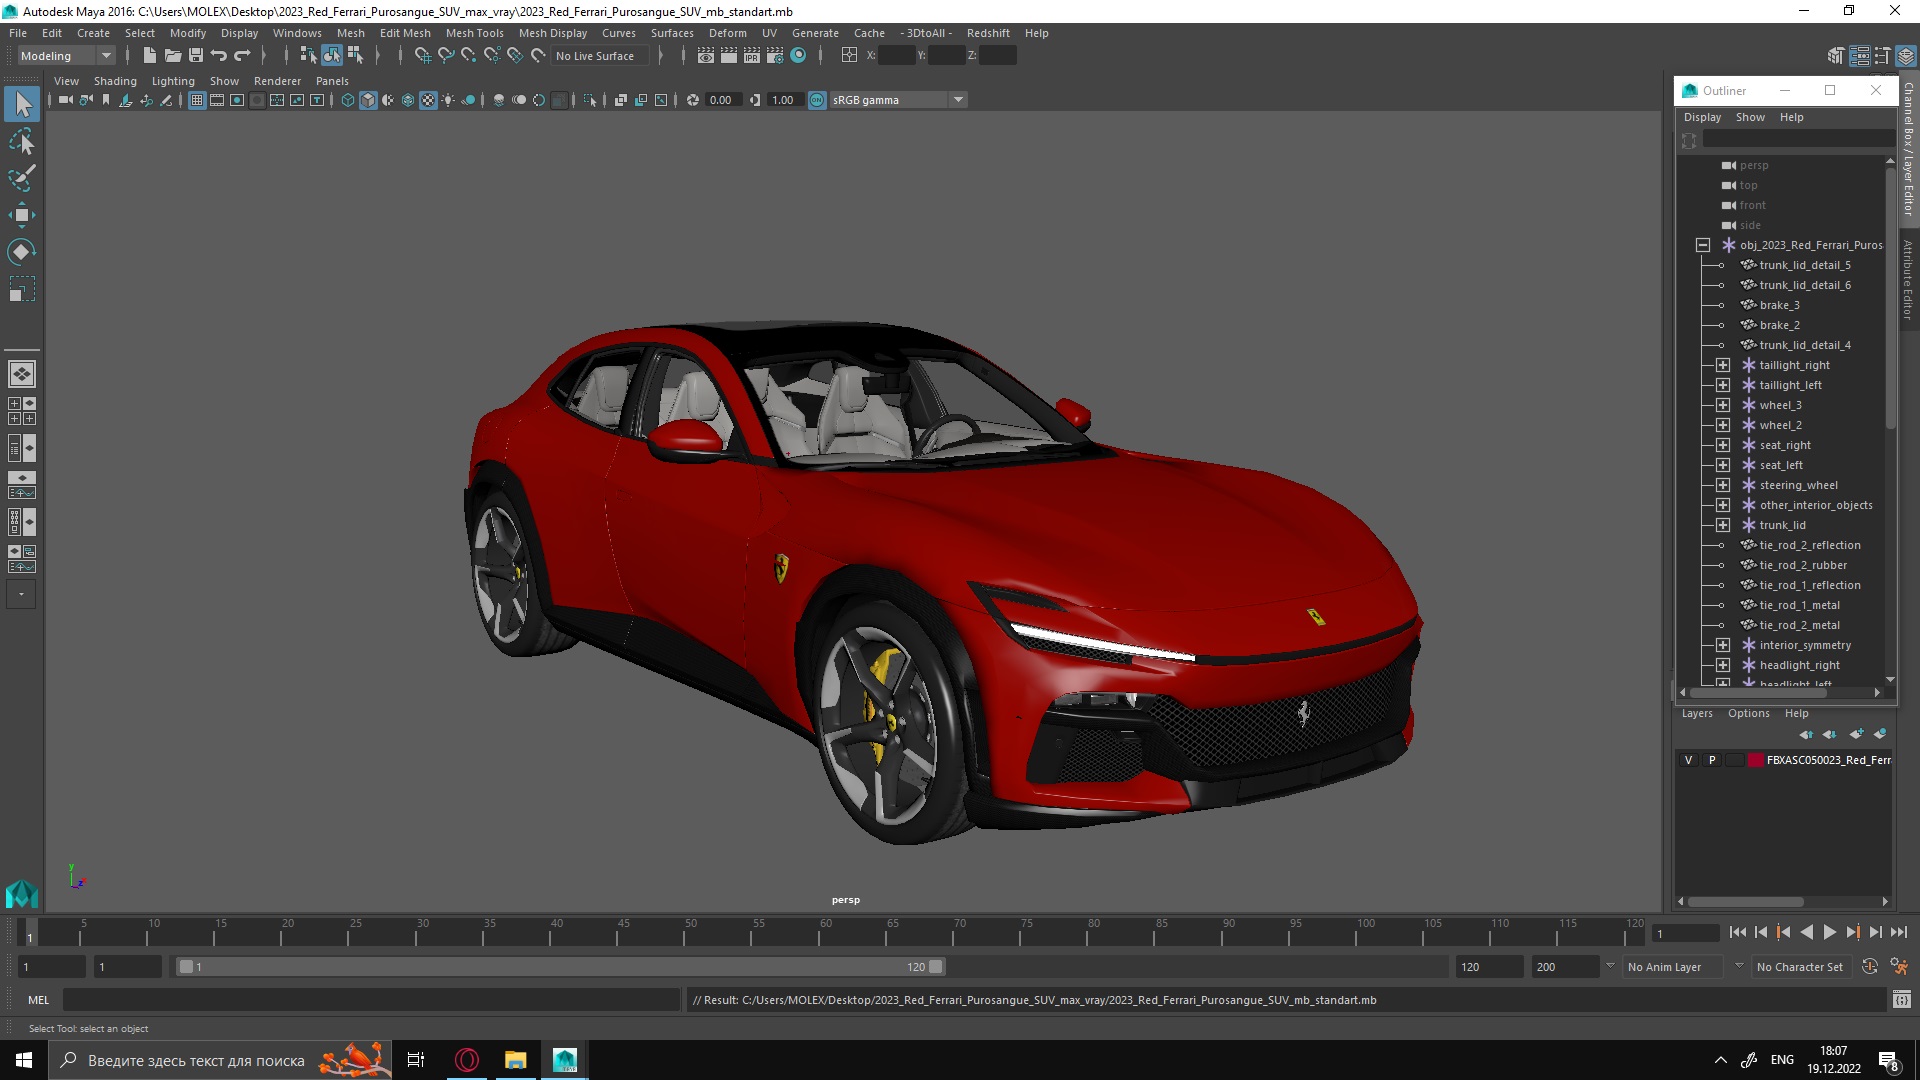This screenshot has height=1080, width=1920.
Task: Collapse obj_2023_Red_Ferrari group in Outliner
Action: click(x=1703, y=245)
